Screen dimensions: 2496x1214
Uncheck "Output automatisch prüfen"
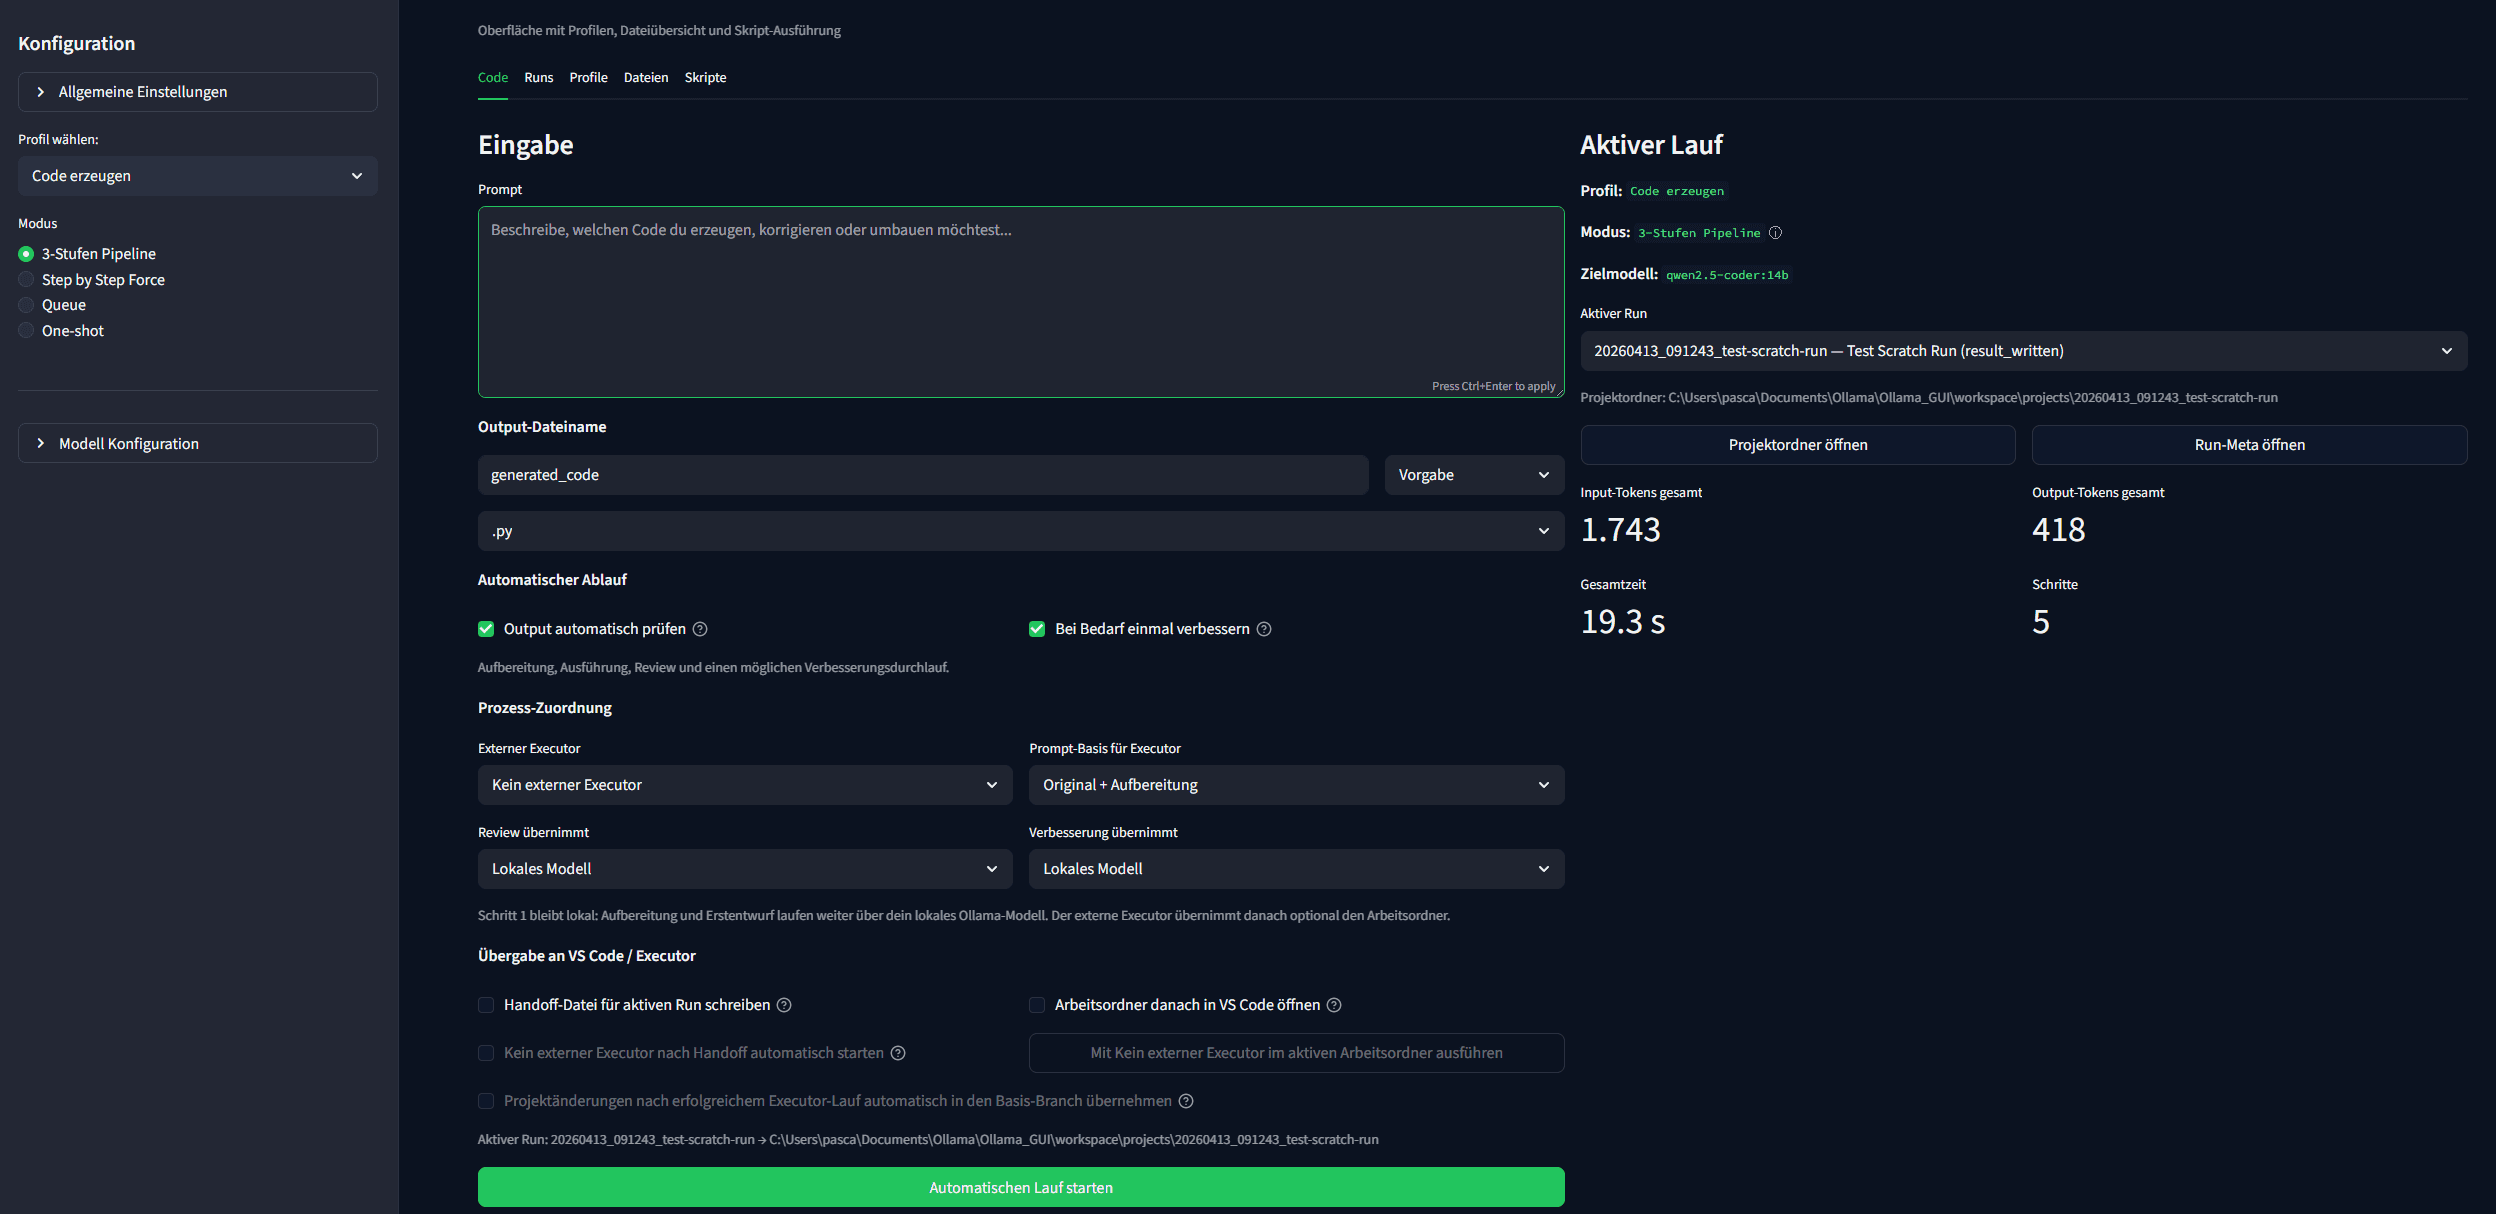[486, 629]
